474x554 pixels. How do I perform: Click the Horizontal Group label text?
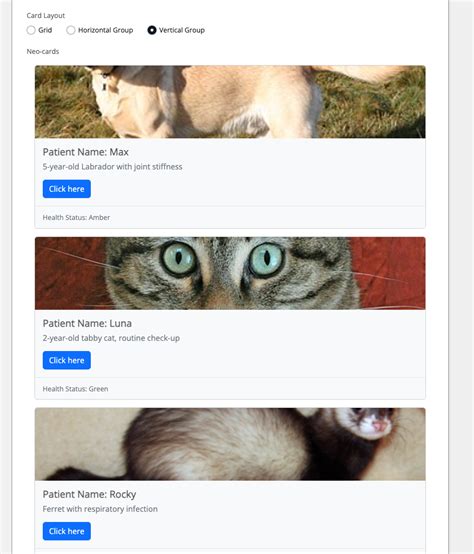coord(106,30)
